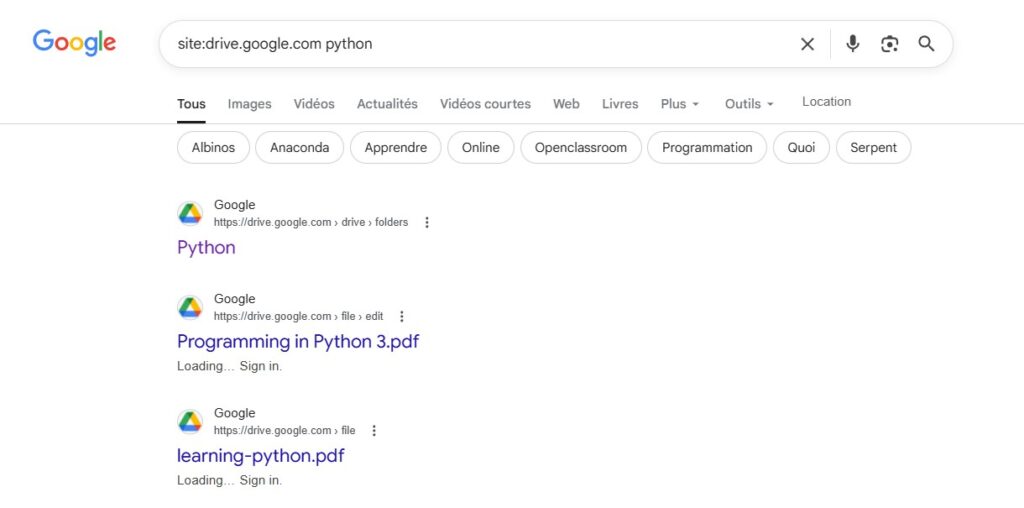Click URL of learning-python.pdf result
Viewport: 1024px width, 508px height.
[285, 431]
